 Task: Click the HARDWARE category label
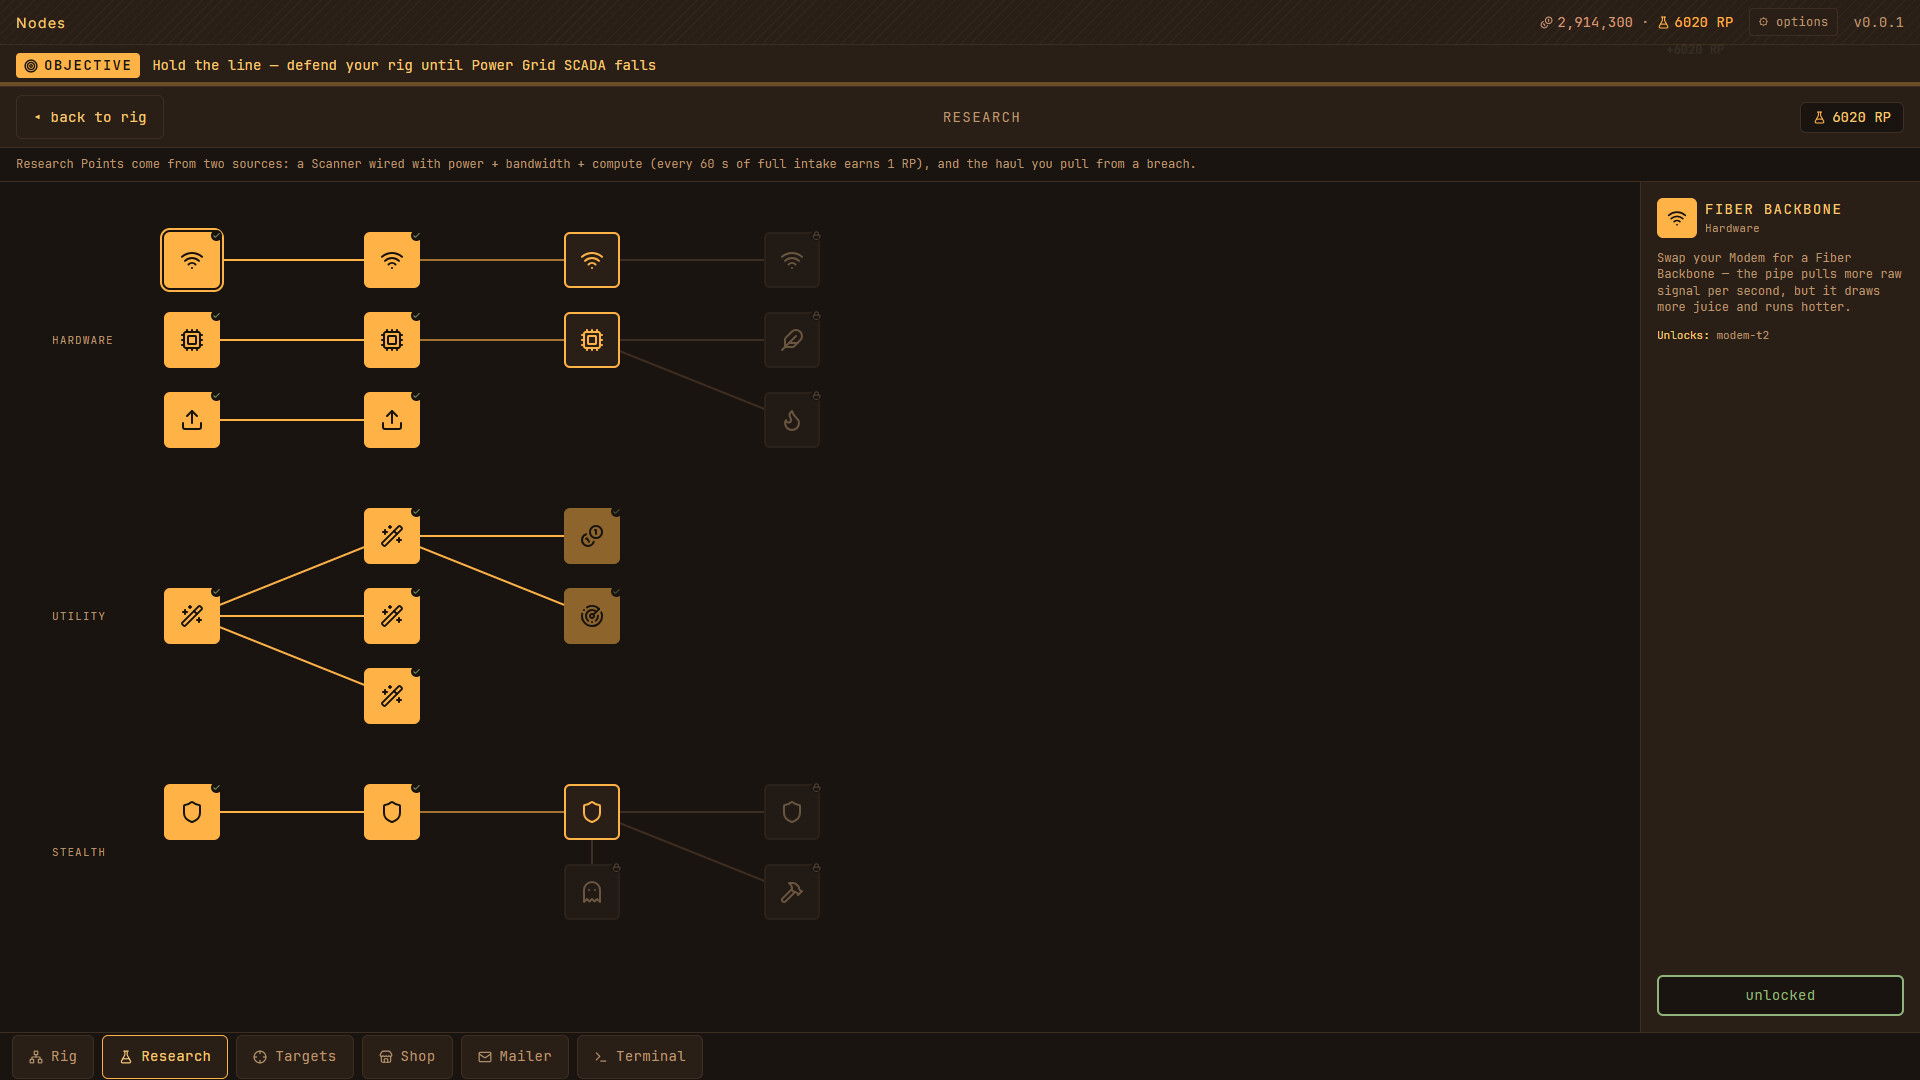tap(83, 341)
